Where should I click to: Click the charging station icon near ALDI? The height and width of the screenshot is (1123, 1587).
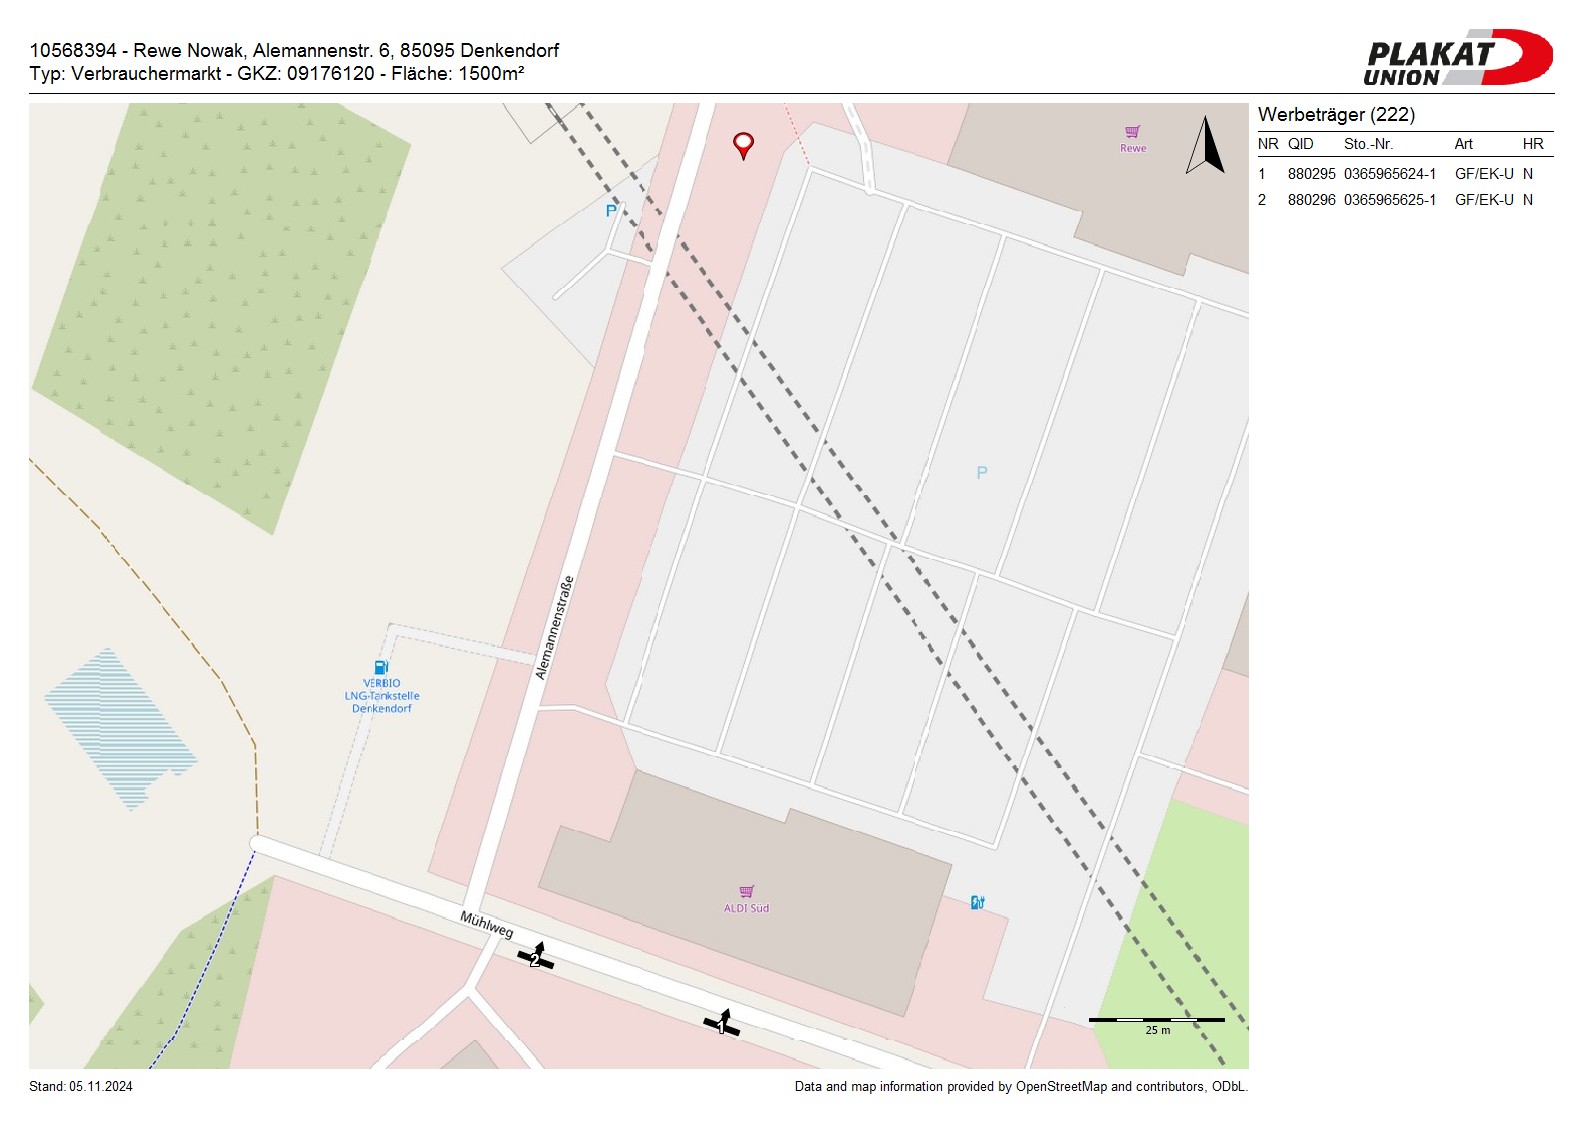pyautogui.click(x=977, y=902)
